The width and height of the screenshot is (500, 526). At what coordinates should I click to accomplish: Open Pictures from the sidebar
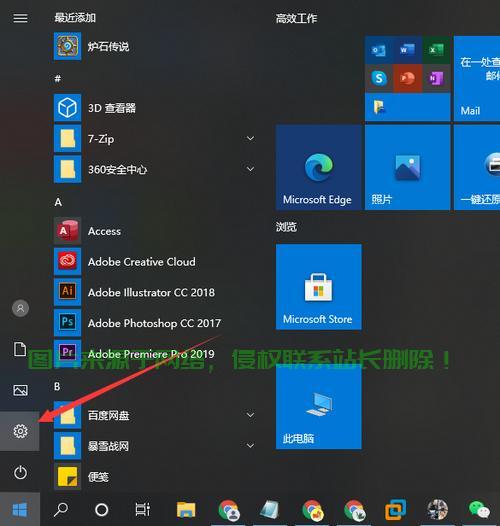coord(20,390)
